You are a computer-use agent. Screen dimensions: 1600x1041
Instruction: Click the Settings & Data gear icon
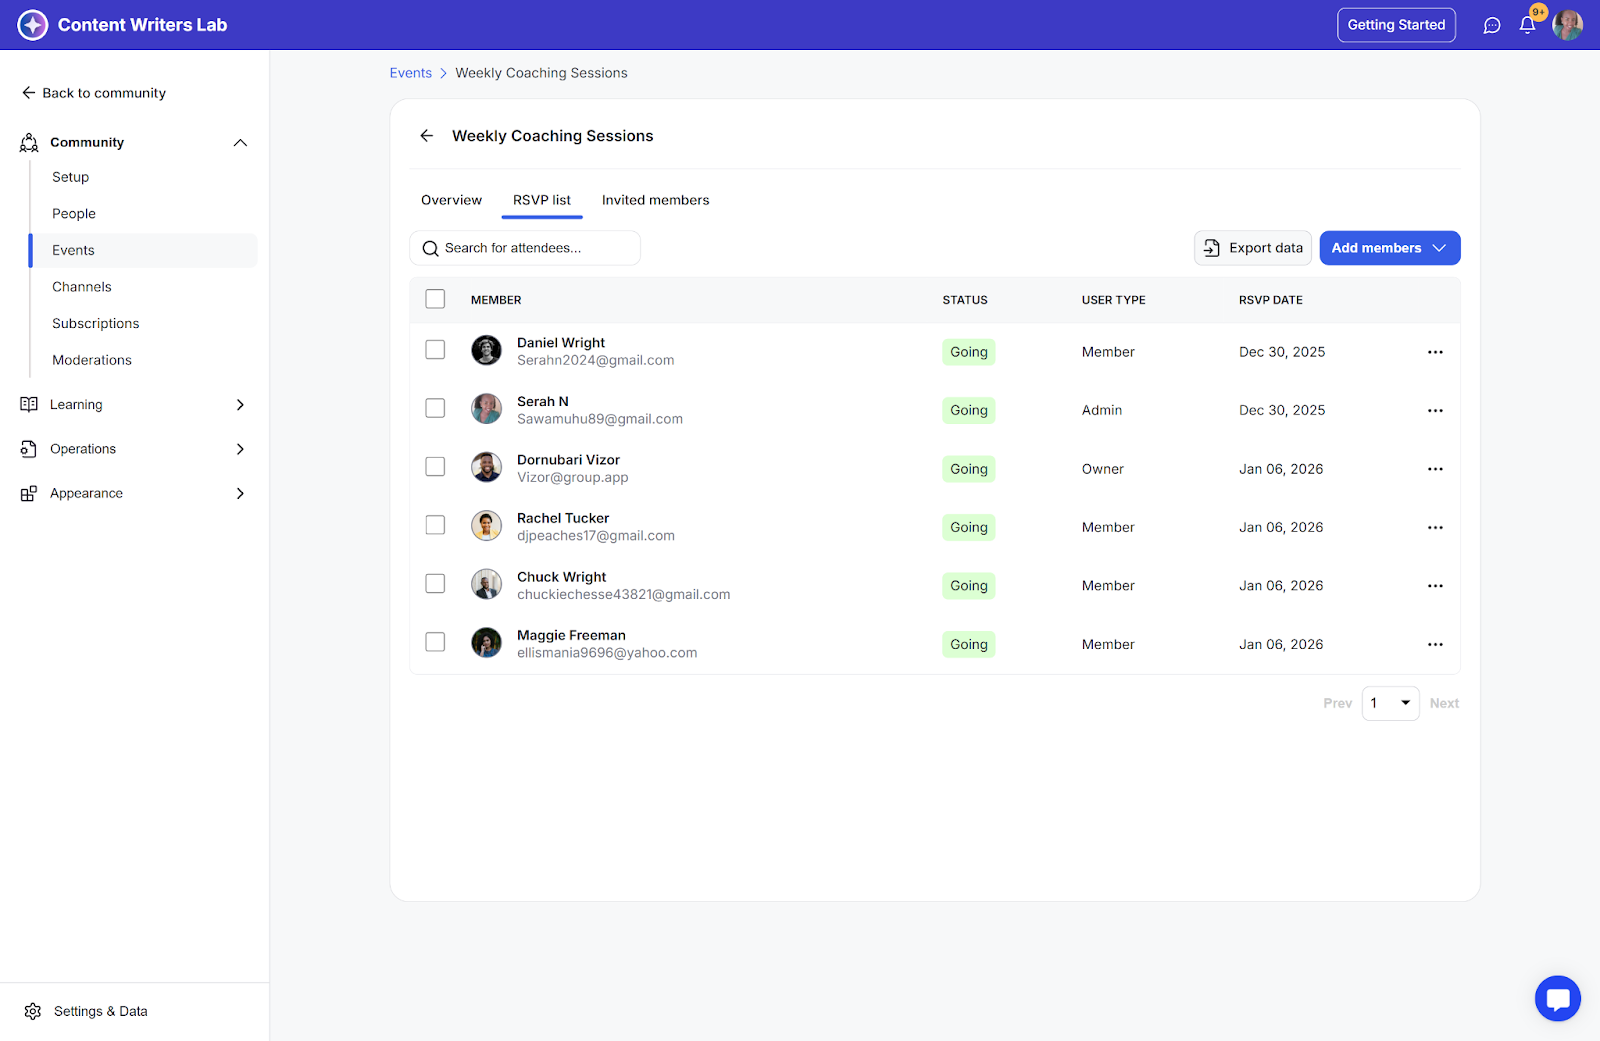point(33,1012)
